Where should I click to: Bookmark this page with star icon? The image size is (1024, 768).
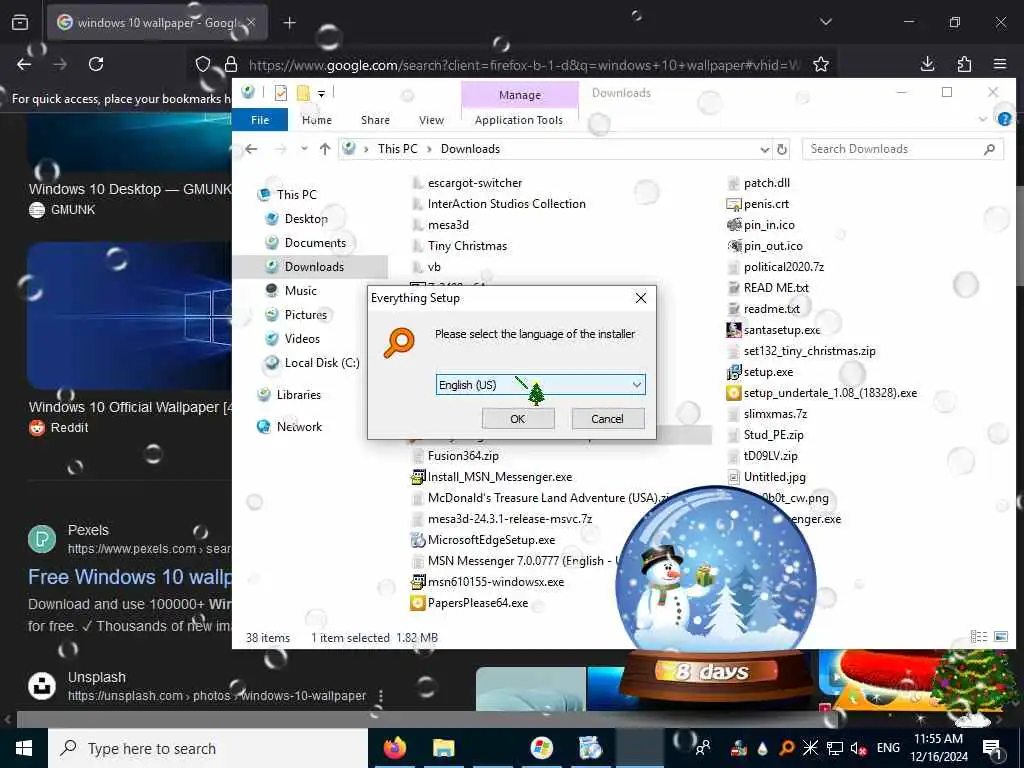(821, 64)
